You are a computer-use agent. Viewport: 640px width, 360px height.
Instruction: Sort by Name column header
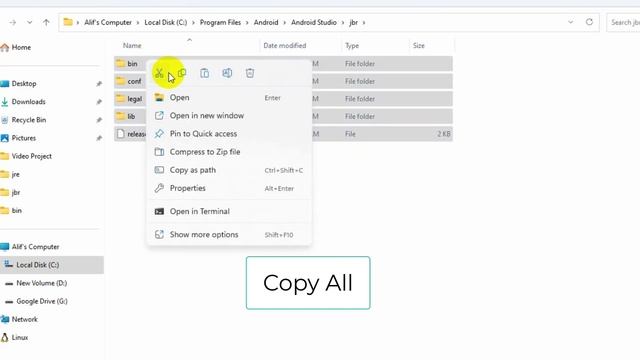132,46
